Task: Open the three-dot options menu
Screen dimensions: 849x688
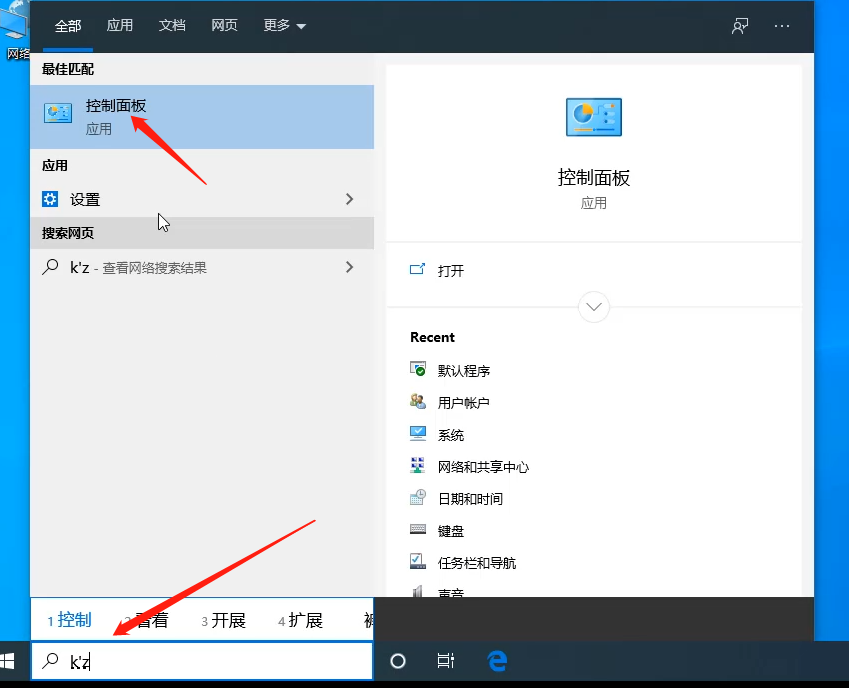Action: click(782, 26)
